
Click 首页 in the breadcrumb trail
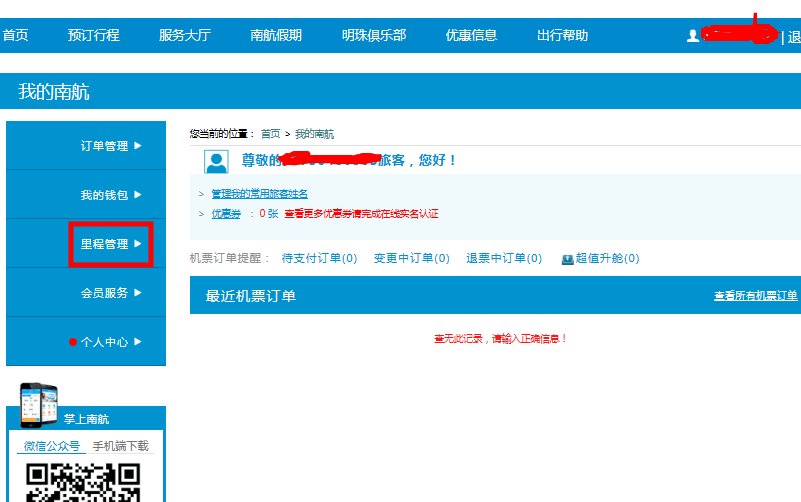pos(270,134)
